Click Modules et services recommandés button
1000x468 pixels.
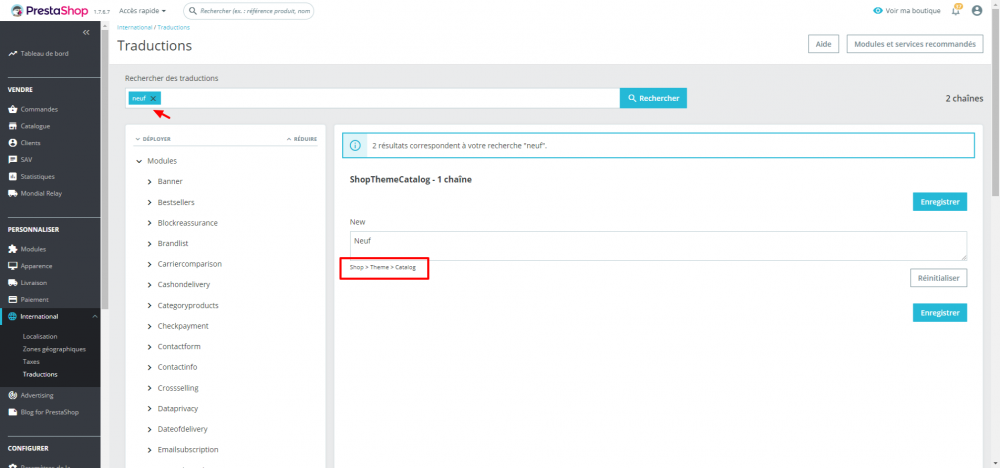915,44
